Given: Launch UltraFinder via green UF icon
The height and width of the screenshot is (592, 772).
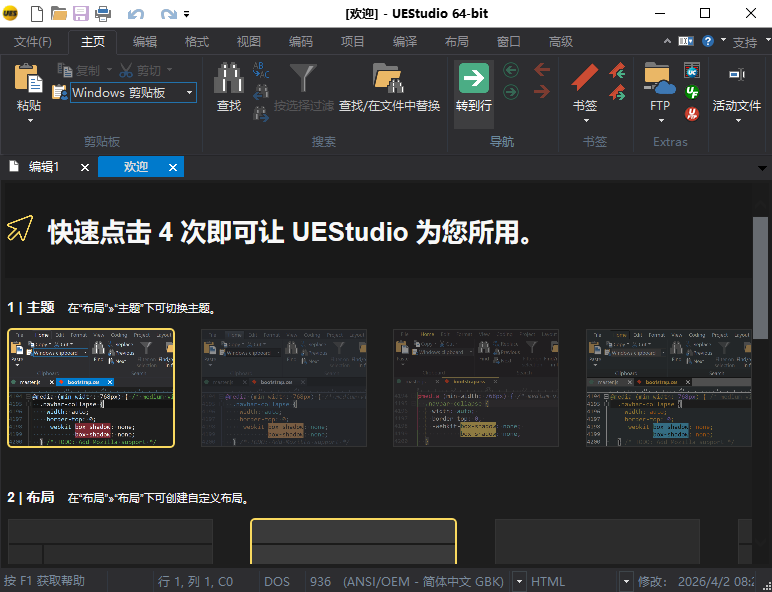Looking at the screenshot, I should [x=692, y=92].
